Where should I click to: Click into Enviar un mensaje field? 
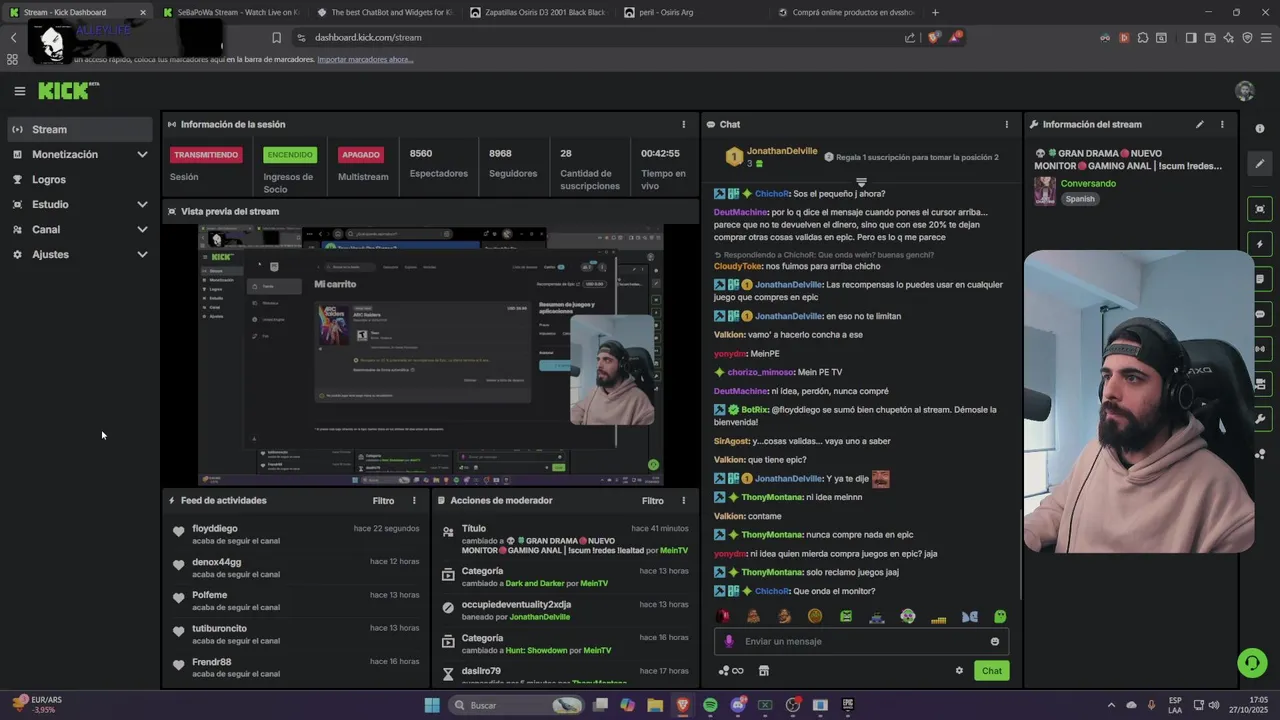(x=861, y=642)
